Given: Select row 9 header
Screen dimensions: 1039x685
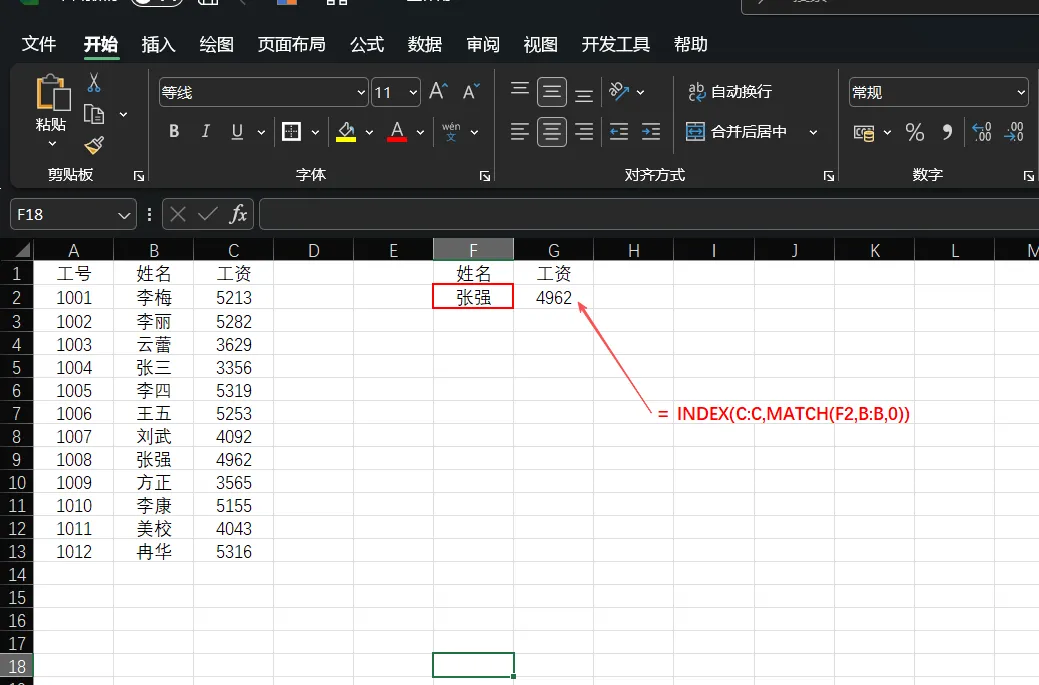Looking at the screenshot, I should [x=17, y=460].
